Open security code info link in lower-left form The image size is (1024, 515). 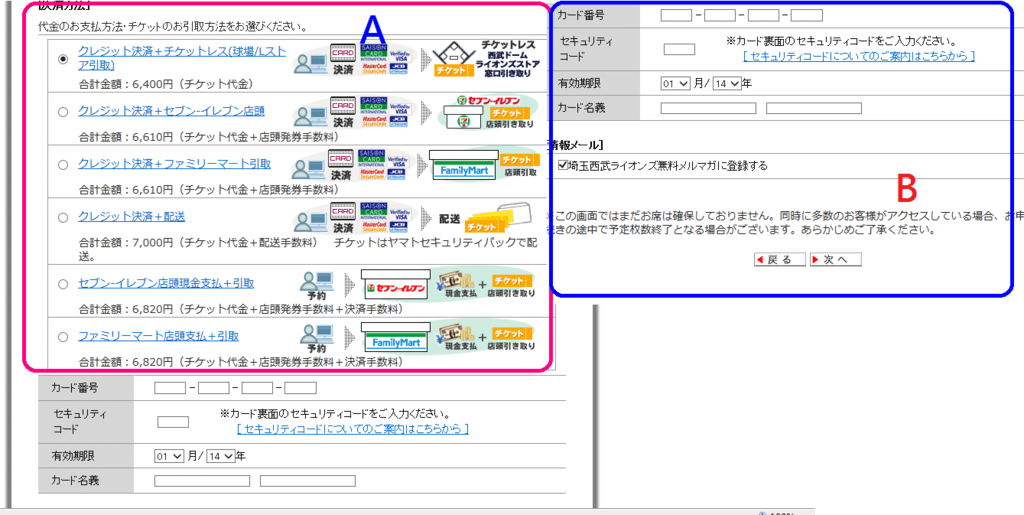pyautogui.click(x=353, y=429)
